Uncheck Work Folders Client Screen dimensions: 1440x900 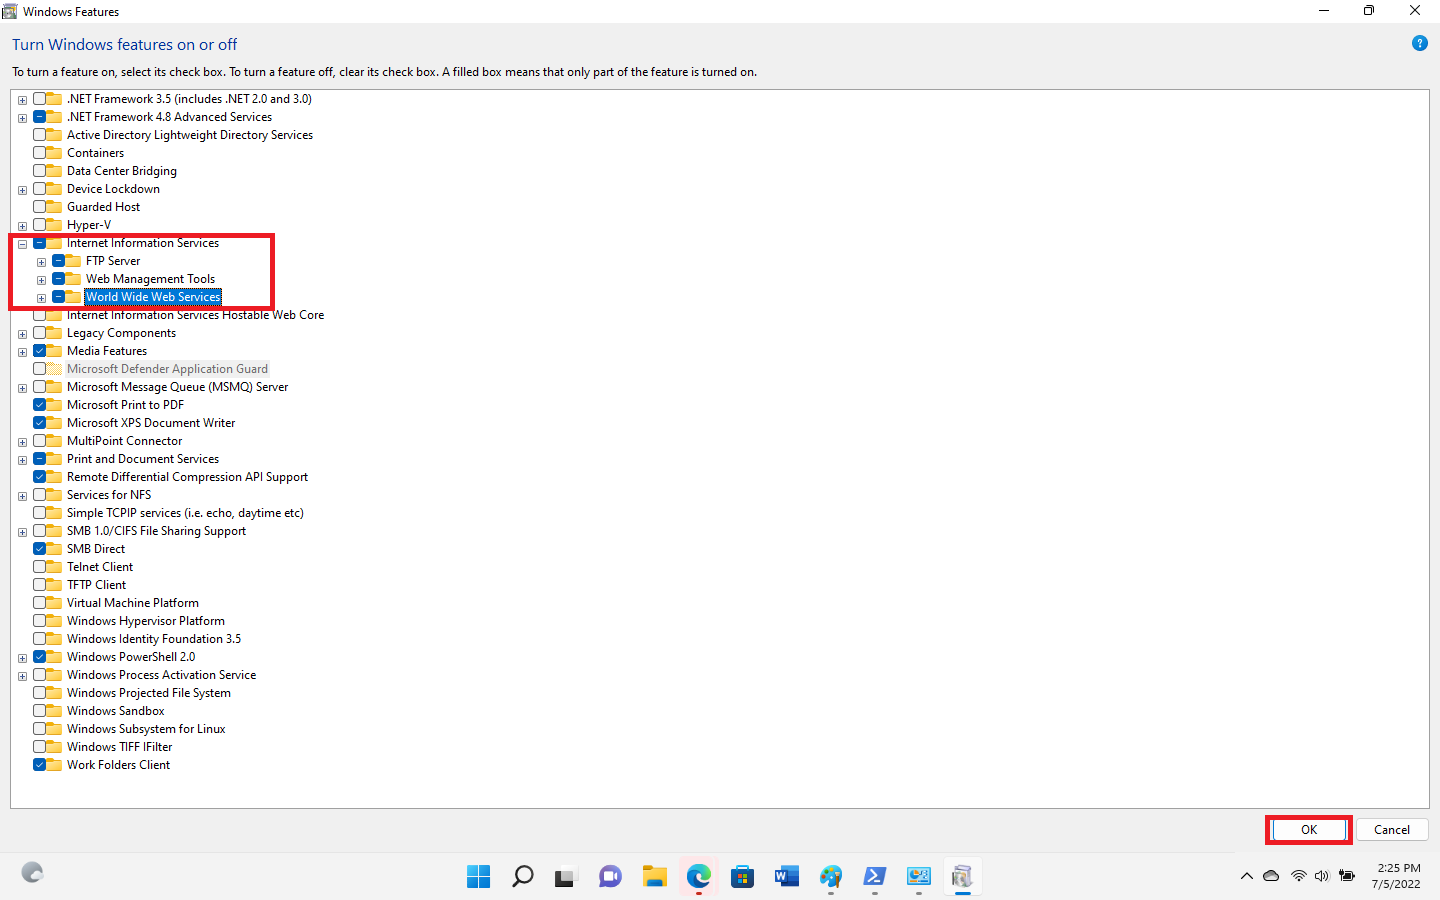(x=39, y=765)
